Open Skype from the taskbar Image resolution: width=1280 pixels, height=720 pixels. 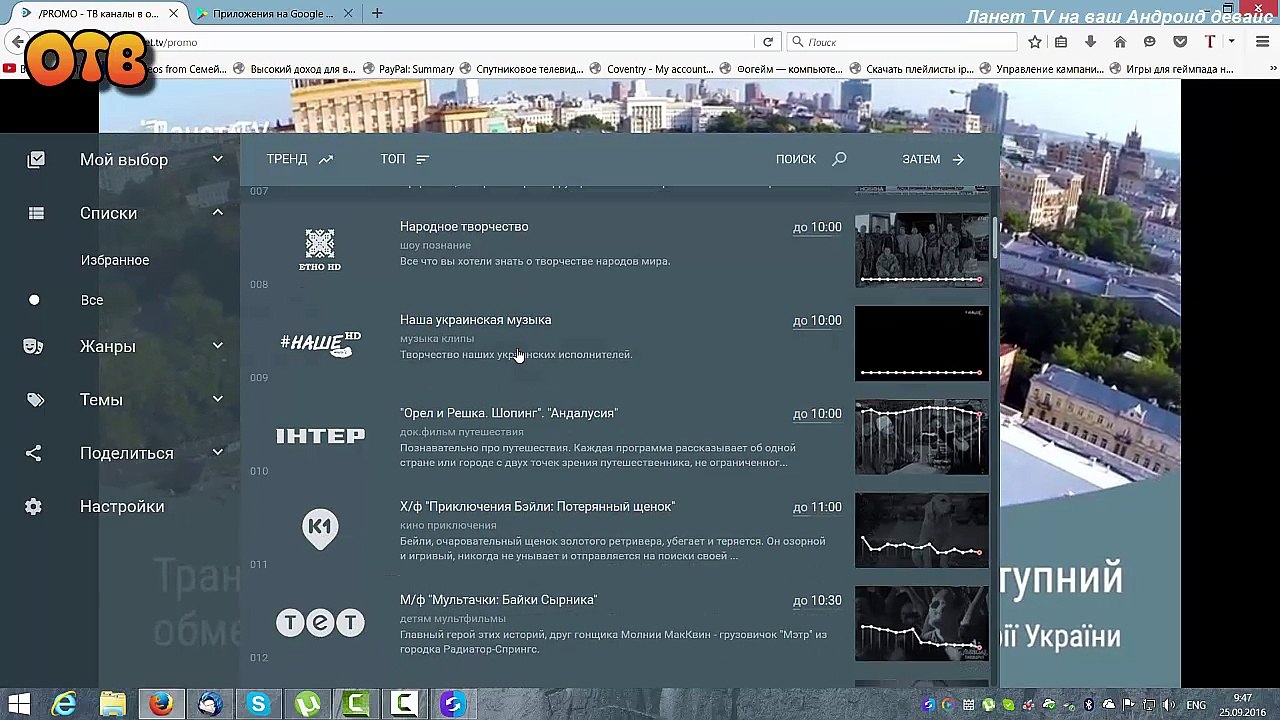pyautogui.click(x=258, y=704)
